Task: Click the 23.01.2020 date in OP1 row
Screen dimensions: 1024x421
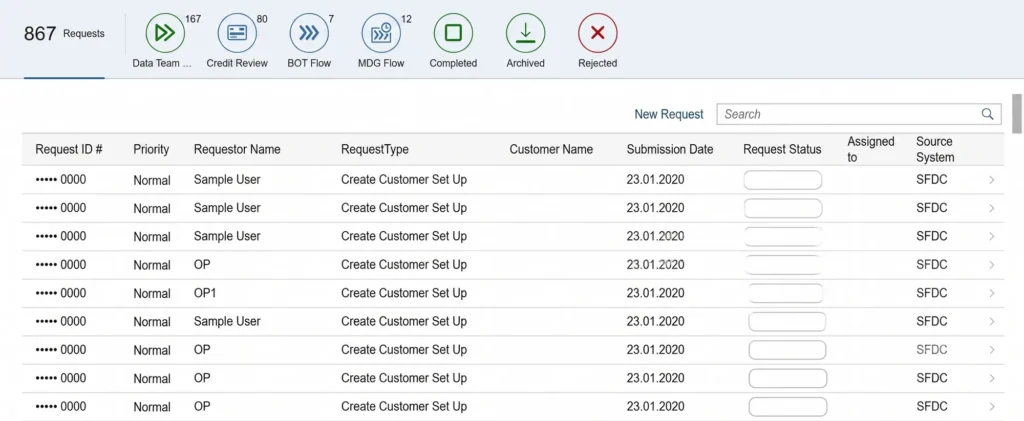Action: point(656,293)
